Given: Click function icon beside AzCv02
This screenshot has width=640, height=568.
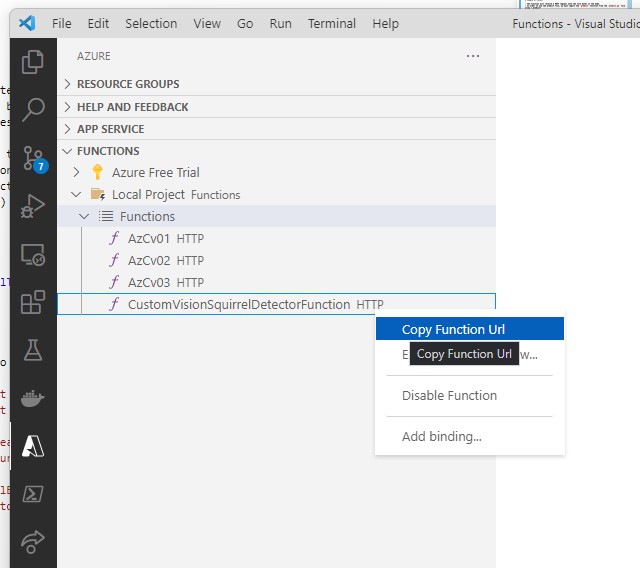Looking at the screenshot, I should click(x=114, y=260).
